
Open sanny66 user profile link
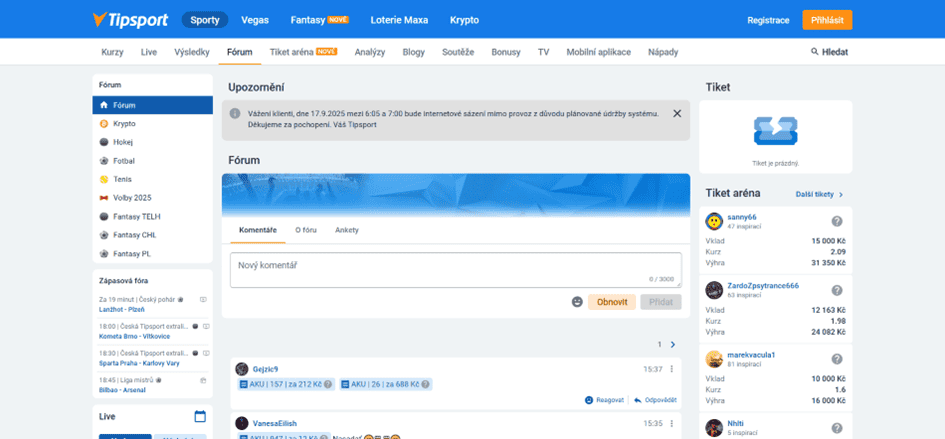pyautogui.click(x=742, y=217)
